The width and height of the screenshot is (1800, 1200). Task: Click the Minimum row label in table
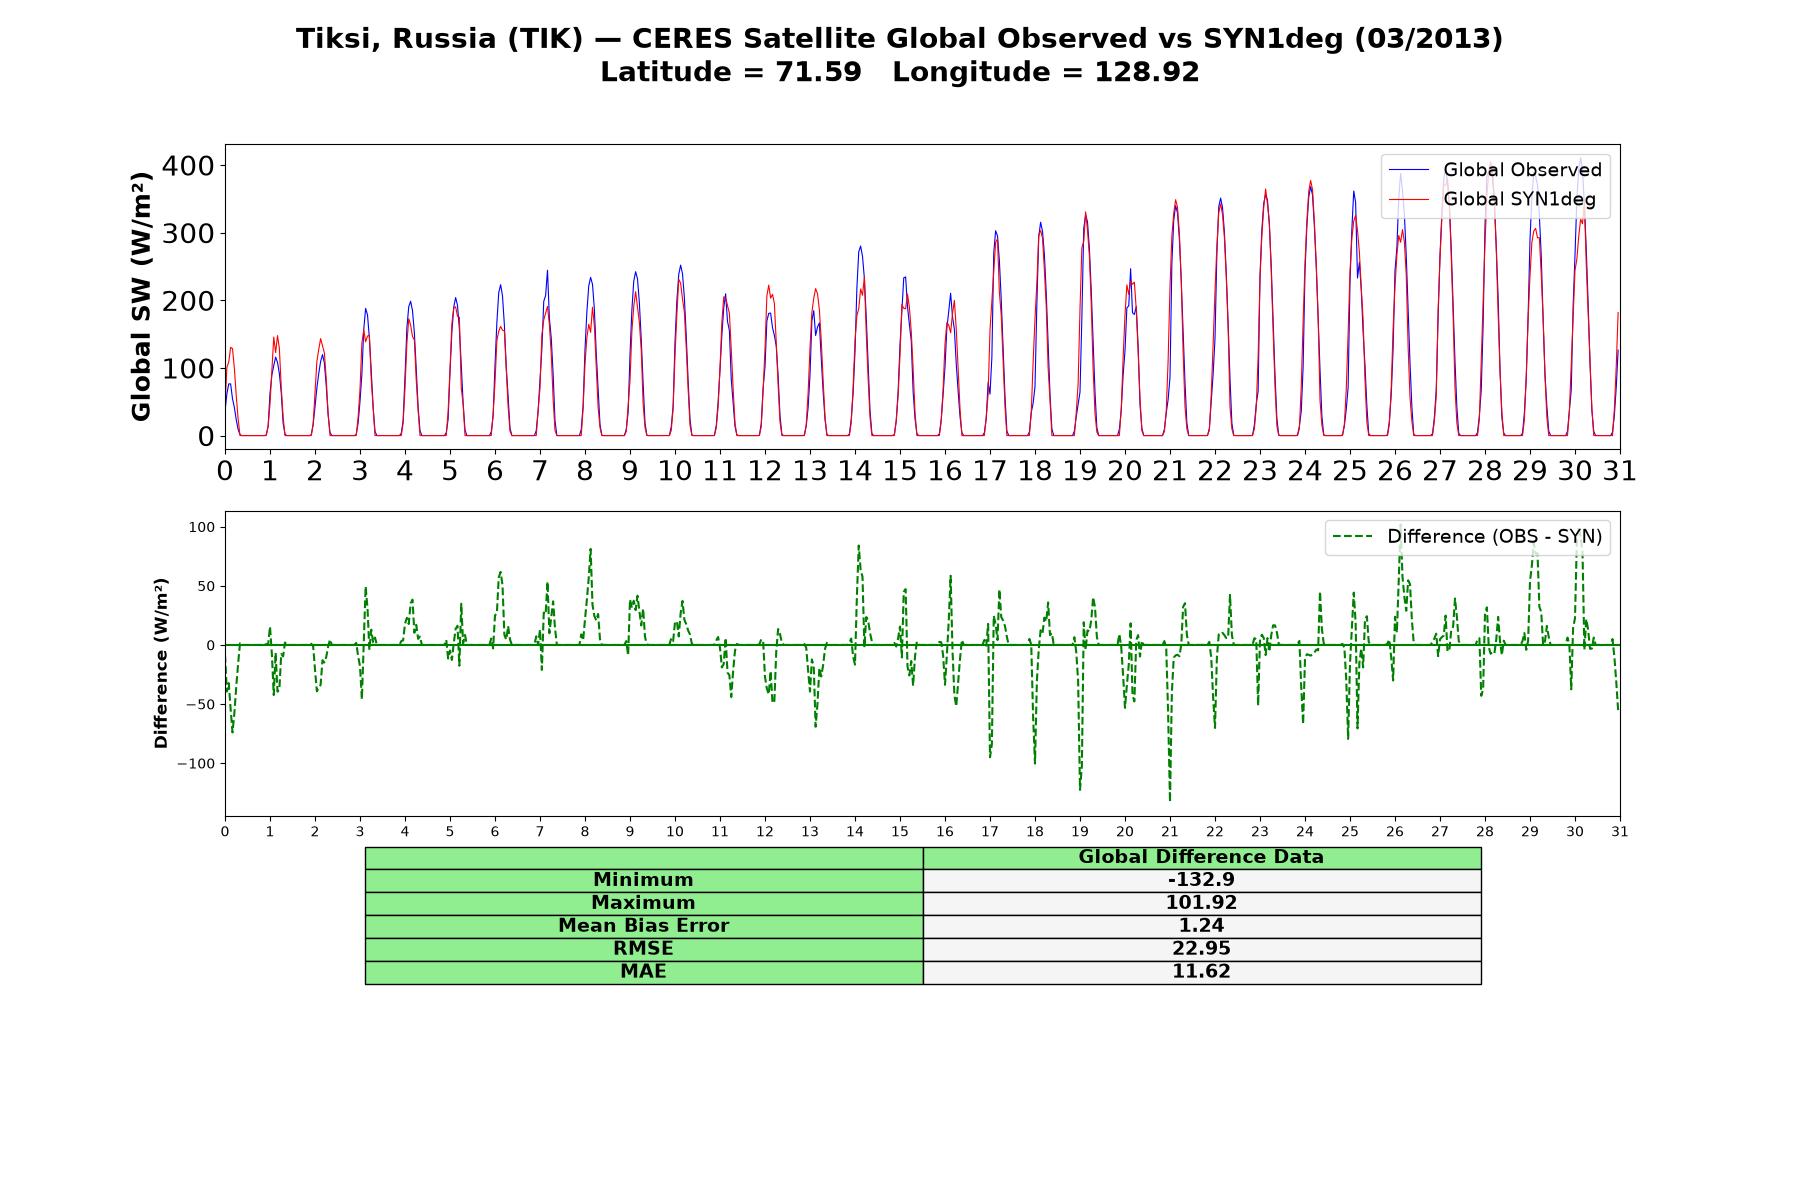click(x=643, y=880)
